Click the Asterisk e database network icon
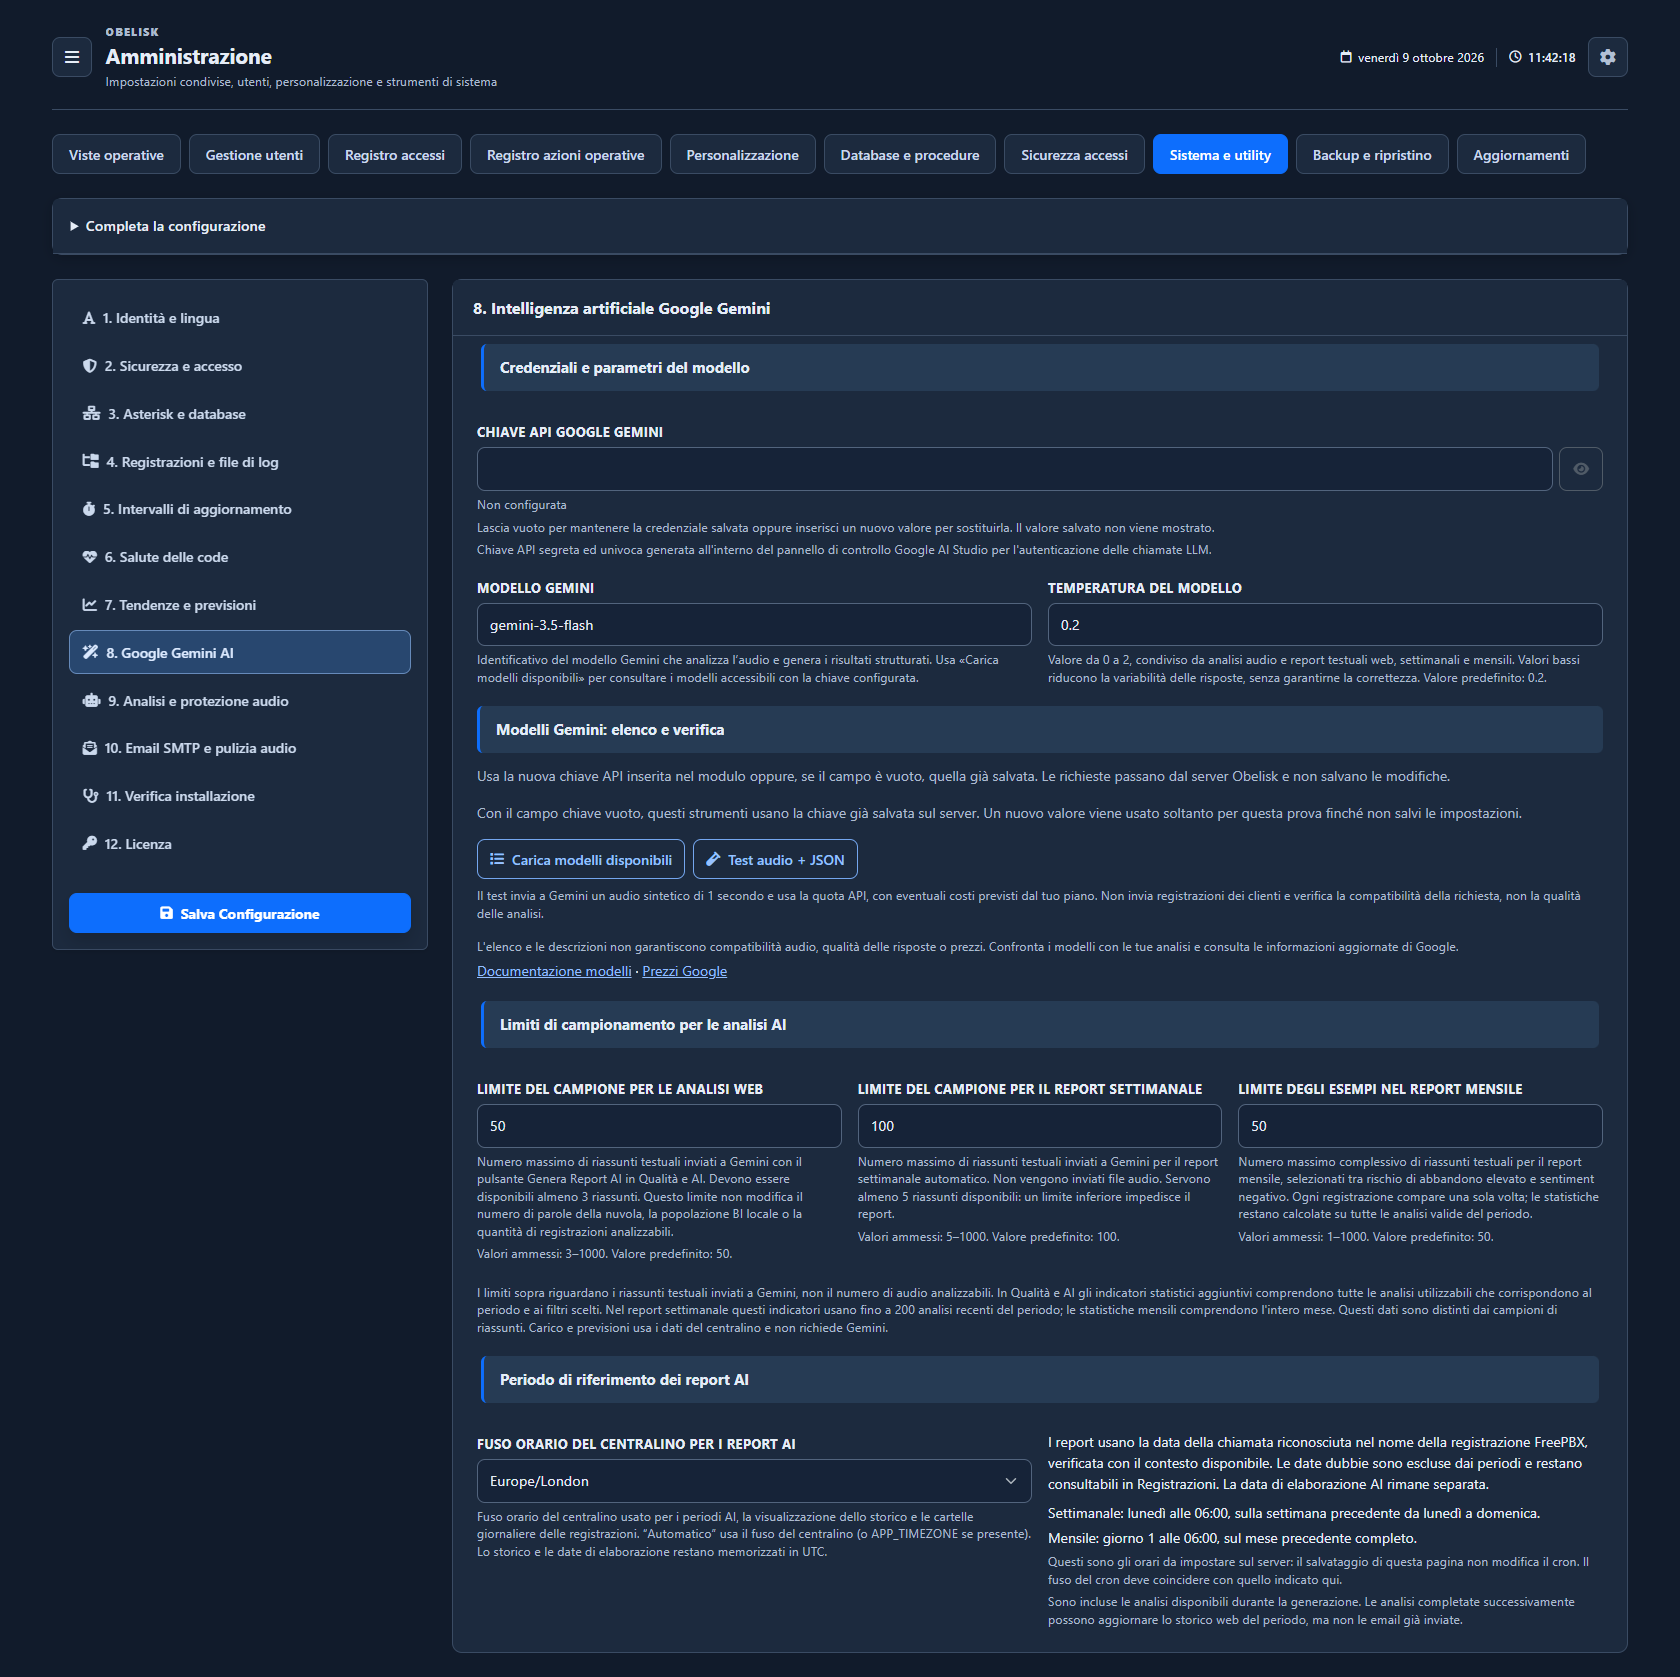Screen dimensions: 1680x1677 pos(91,414)
